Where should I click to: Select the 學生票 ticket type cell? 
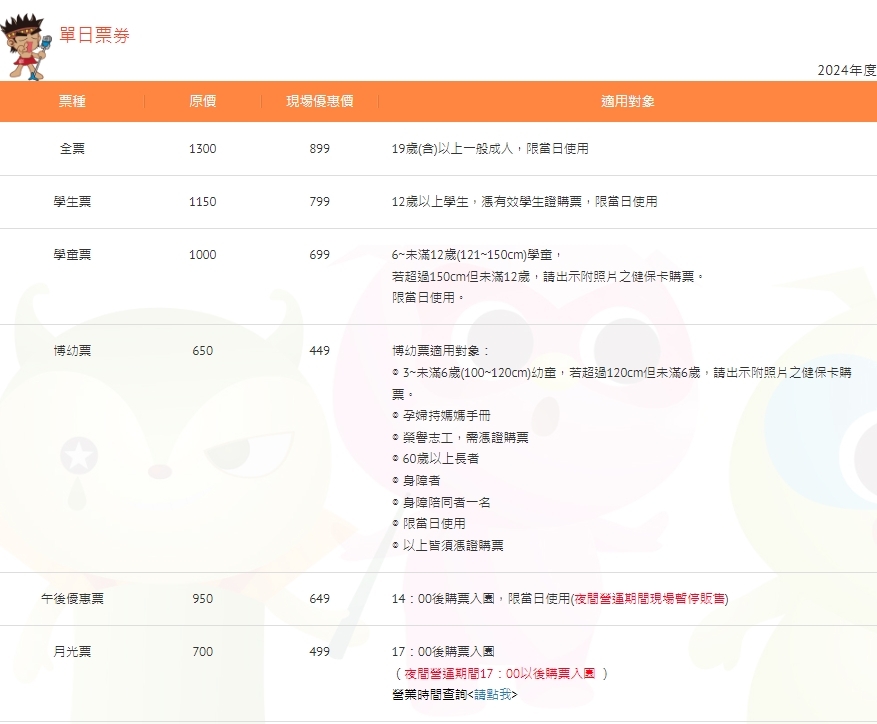pyautogui.click(x=72, y=202)
